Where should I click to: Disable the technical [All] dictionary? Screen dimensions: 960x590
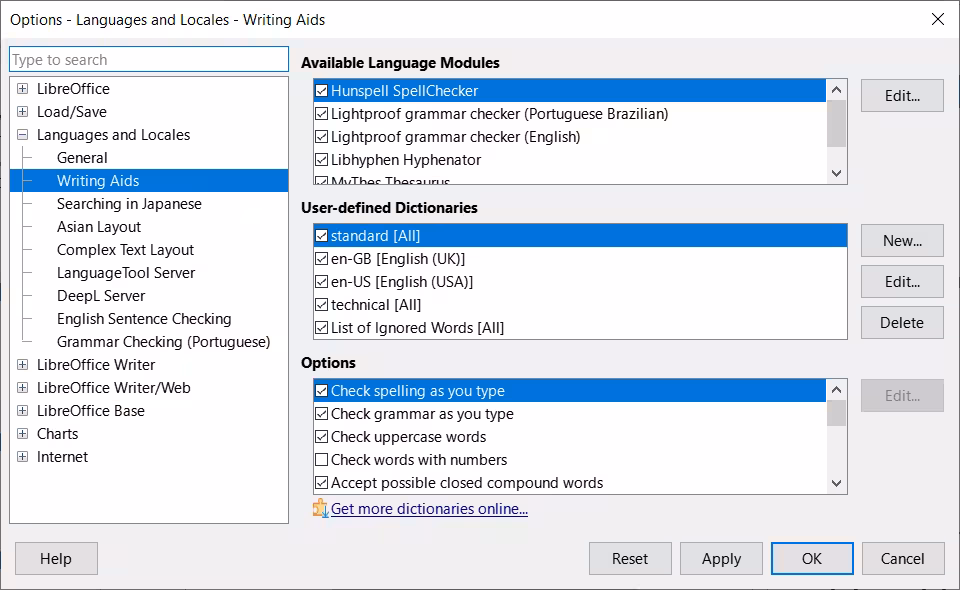[321, 305]
